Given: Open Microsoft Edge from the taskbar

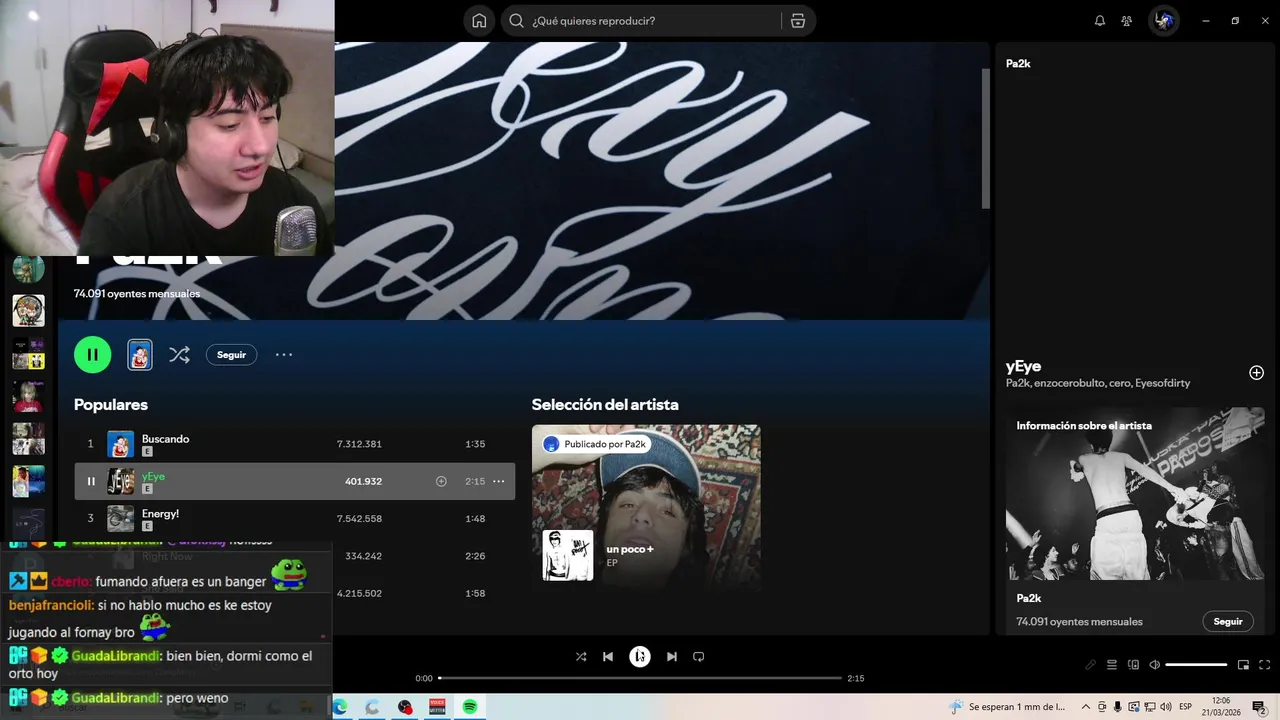Looking at the screenshot, I should 340,707.
